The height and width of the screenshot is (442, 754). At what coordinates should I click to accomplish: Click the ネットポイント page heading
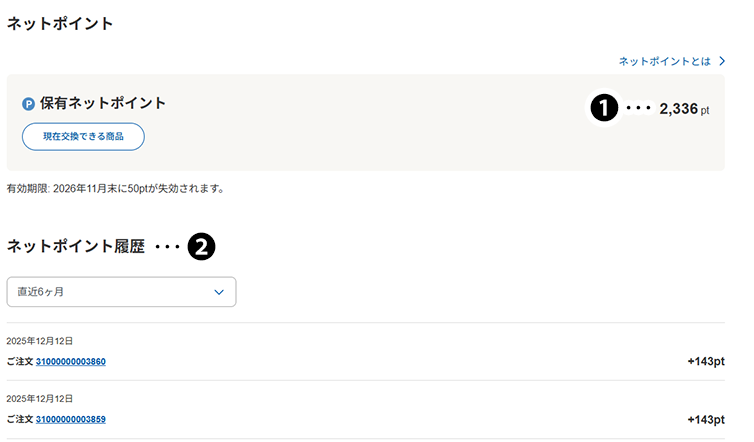pos(60,23)
